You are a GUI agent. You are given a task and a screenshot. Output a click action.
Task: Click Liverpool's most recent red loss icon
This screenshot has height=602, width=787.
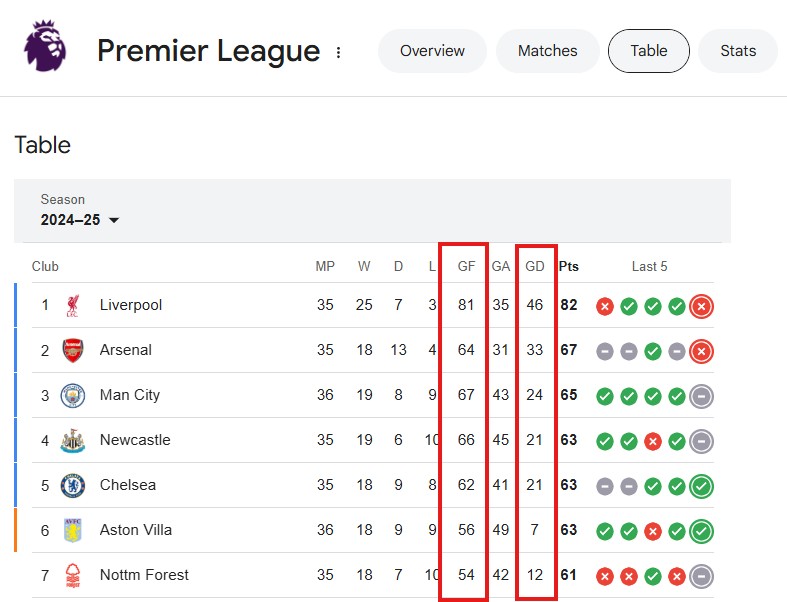click(701, 306)
